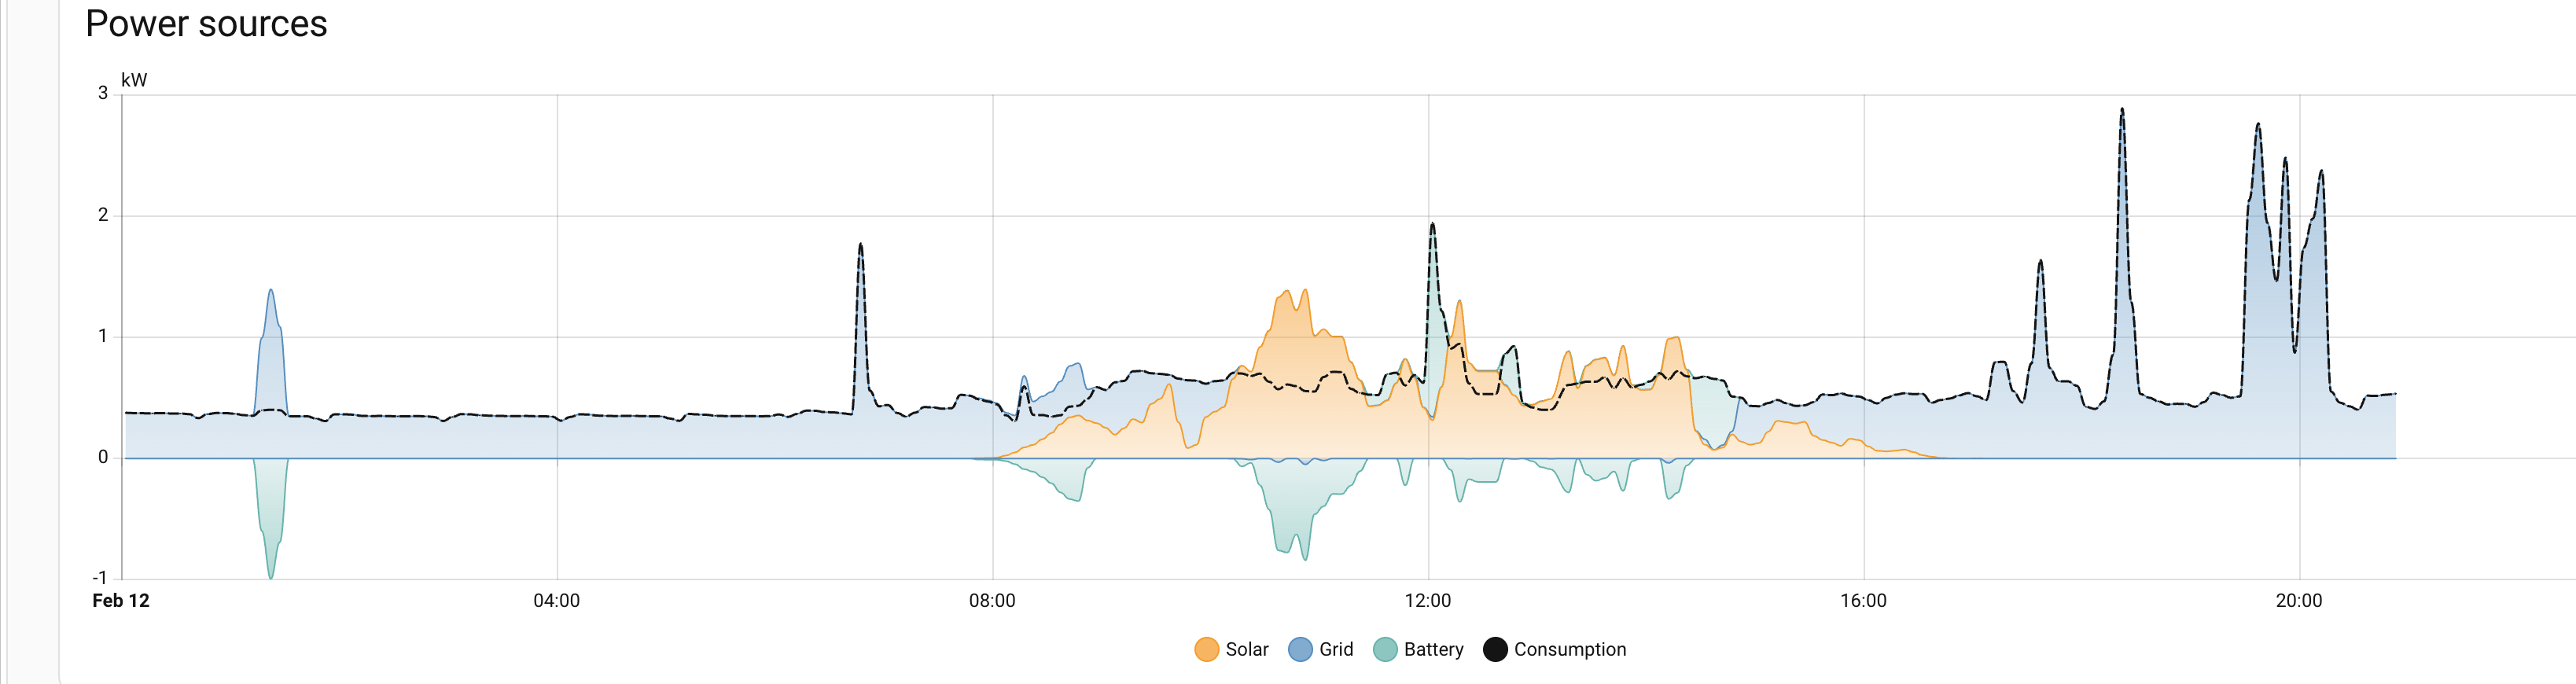2576x684 pixels.
Task: Click the -1 value on y-axis
Action: (x=100, y=578)
